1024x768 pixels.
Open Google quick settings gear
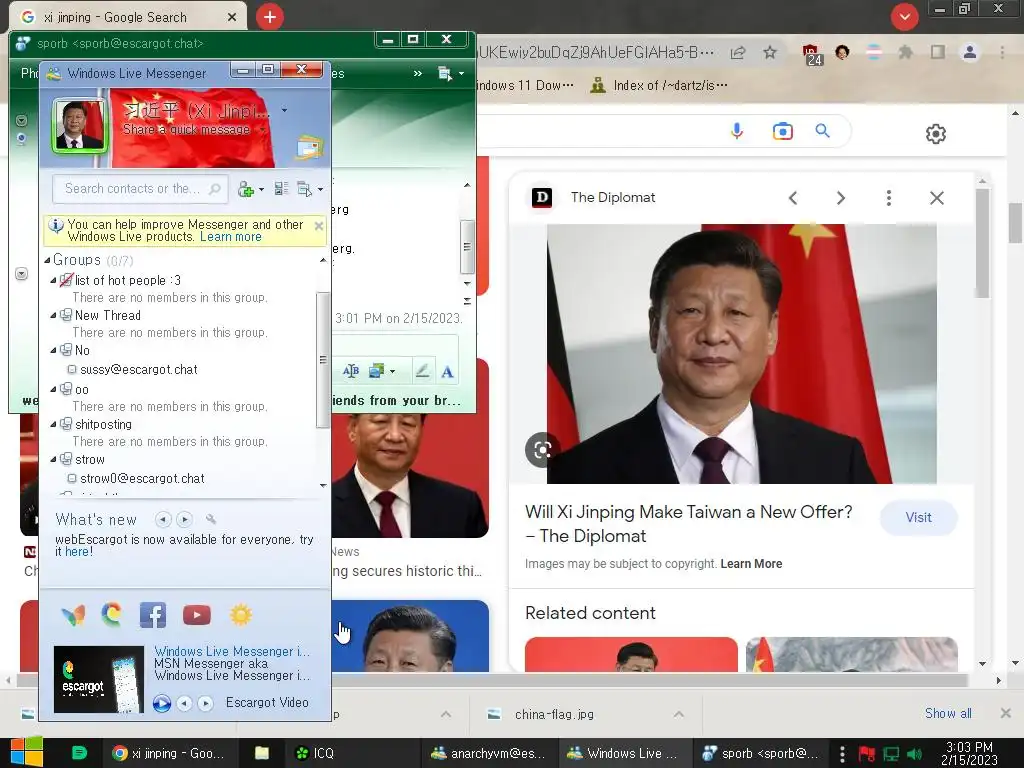[x=936, y=134]
